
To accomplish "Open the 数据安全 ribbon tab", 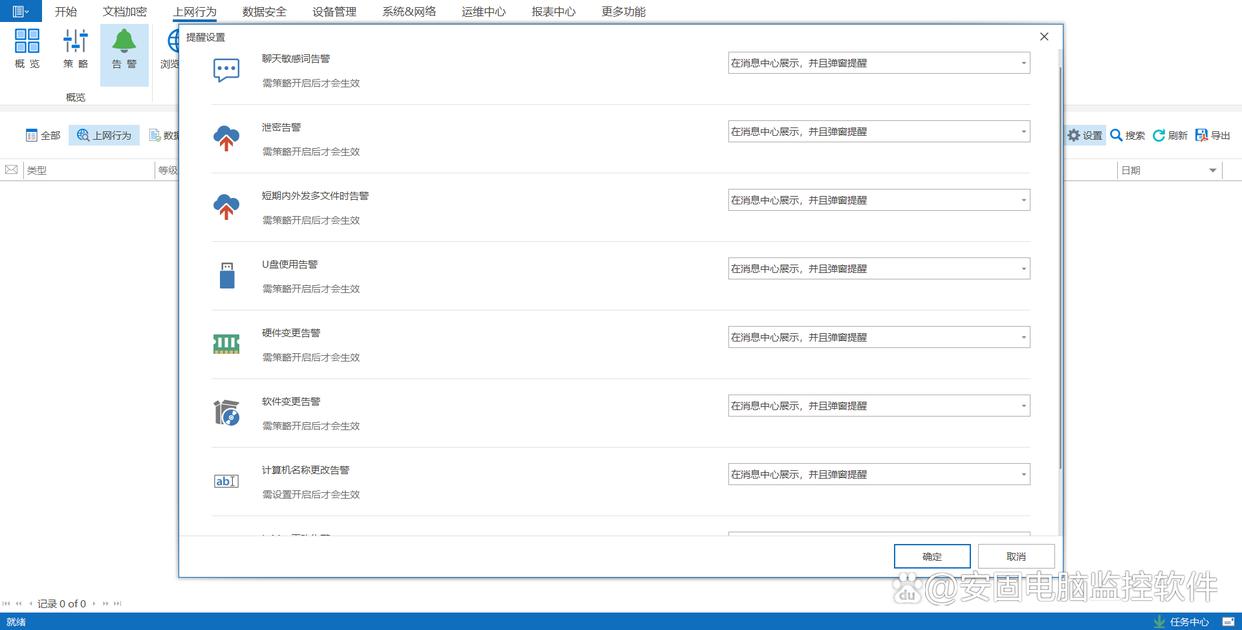I will coord(264,12).
